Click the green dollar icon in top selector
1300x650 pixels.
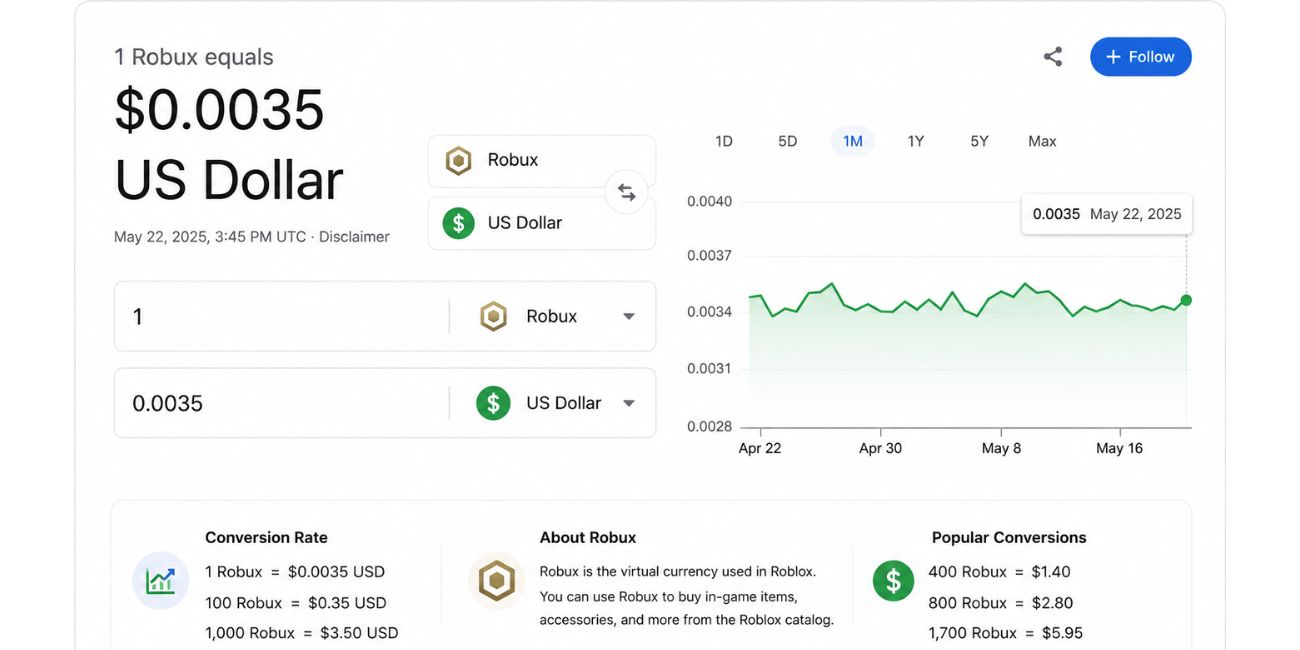click(x=458, y=223)
